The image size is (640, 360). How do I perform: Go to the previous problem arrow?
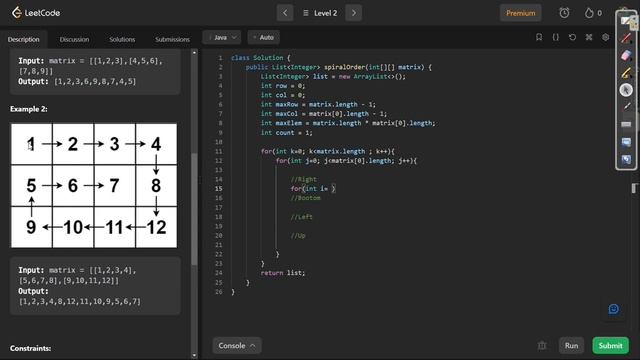pos(285,13)
